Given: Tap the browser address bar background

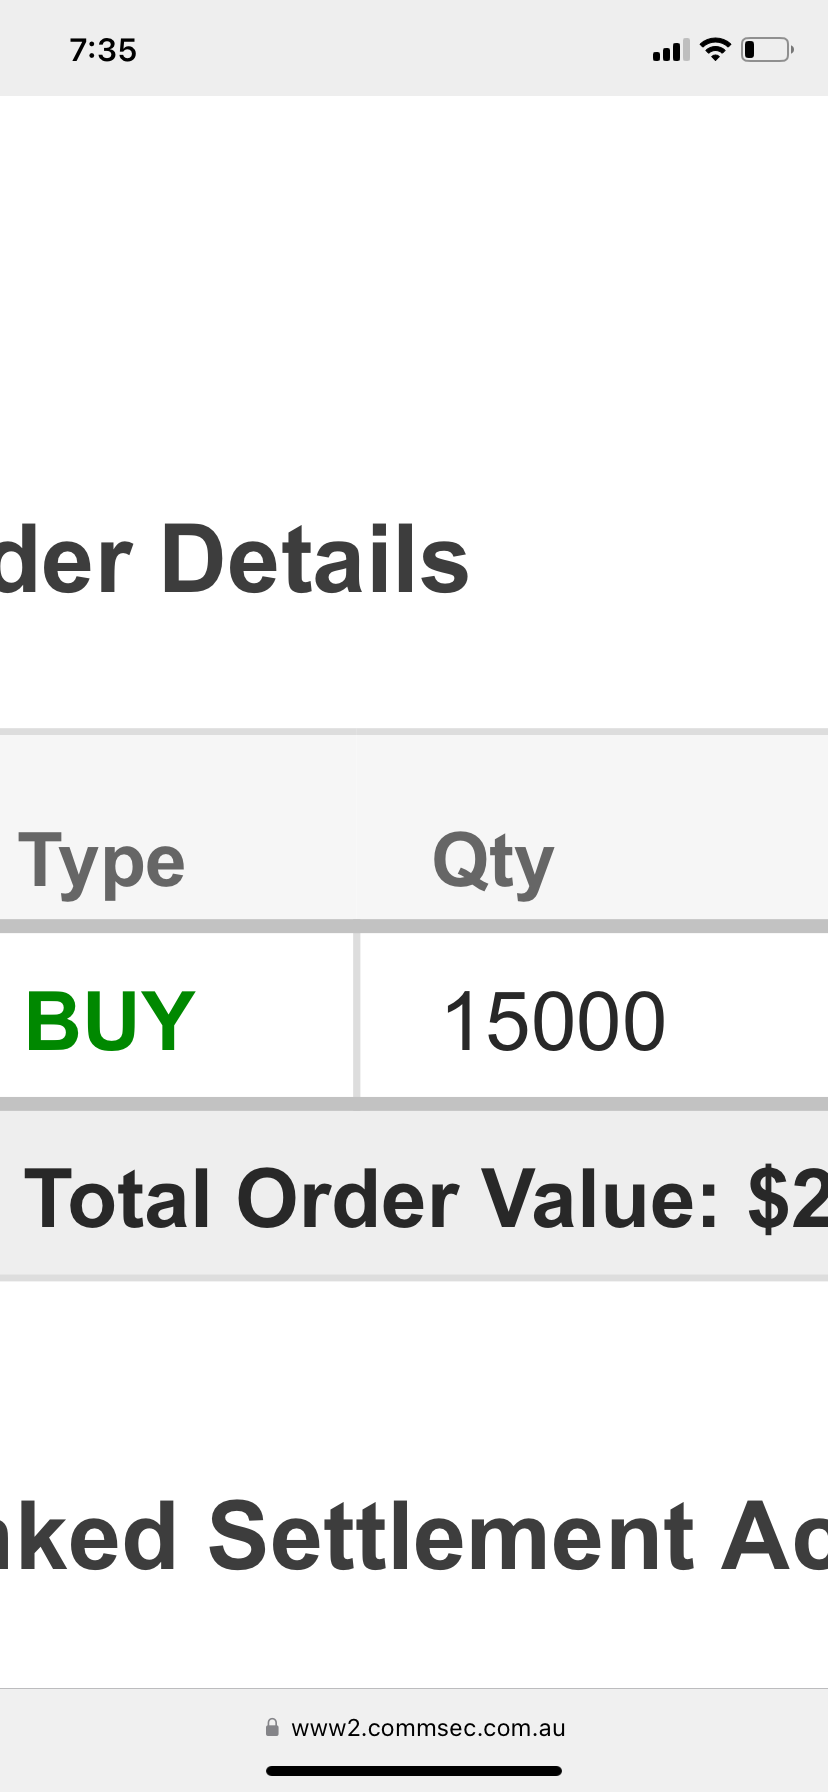Looking at the screenshot, I should pyautogui.click(x=414, y=1740).
